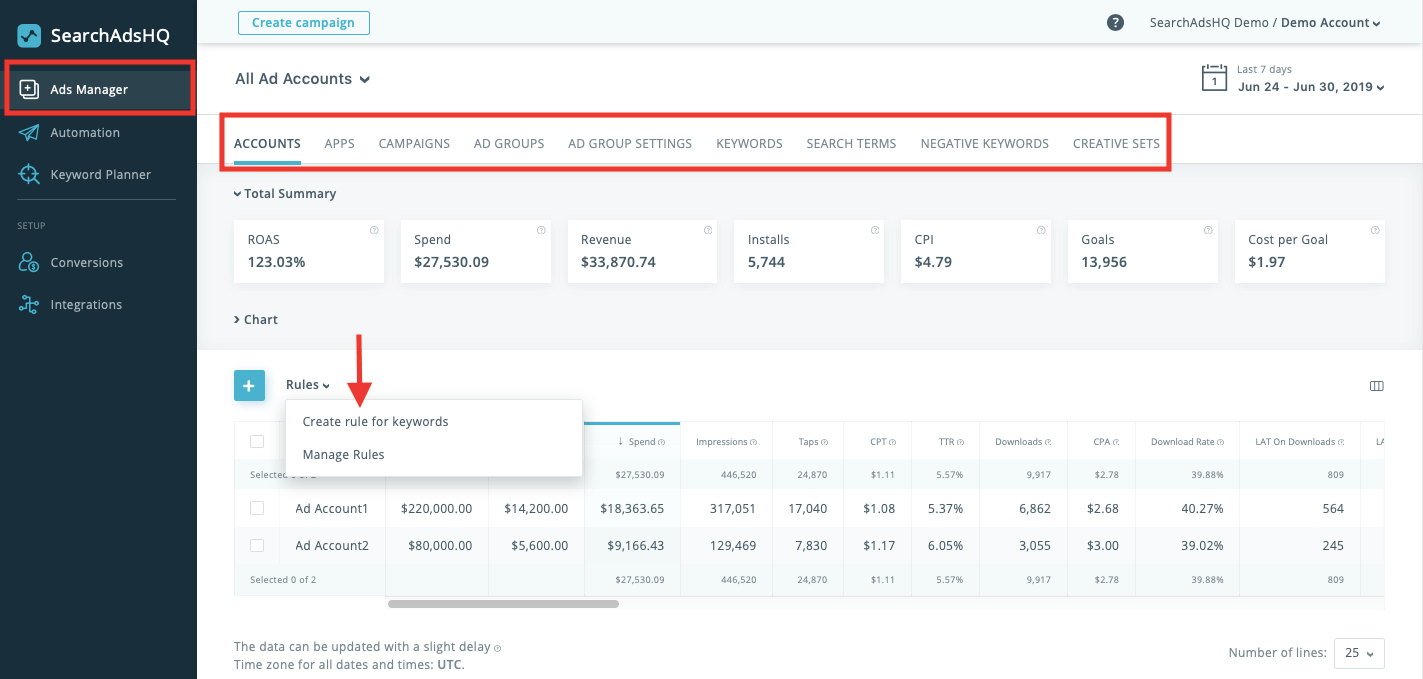Expand the Chart section
This screenshot has height=679, width=1423.
click(x=256, y=319)
